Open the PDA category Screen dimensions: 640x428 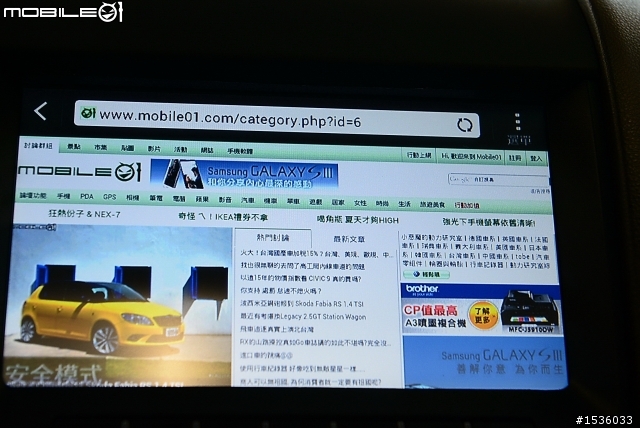(87, 197)
